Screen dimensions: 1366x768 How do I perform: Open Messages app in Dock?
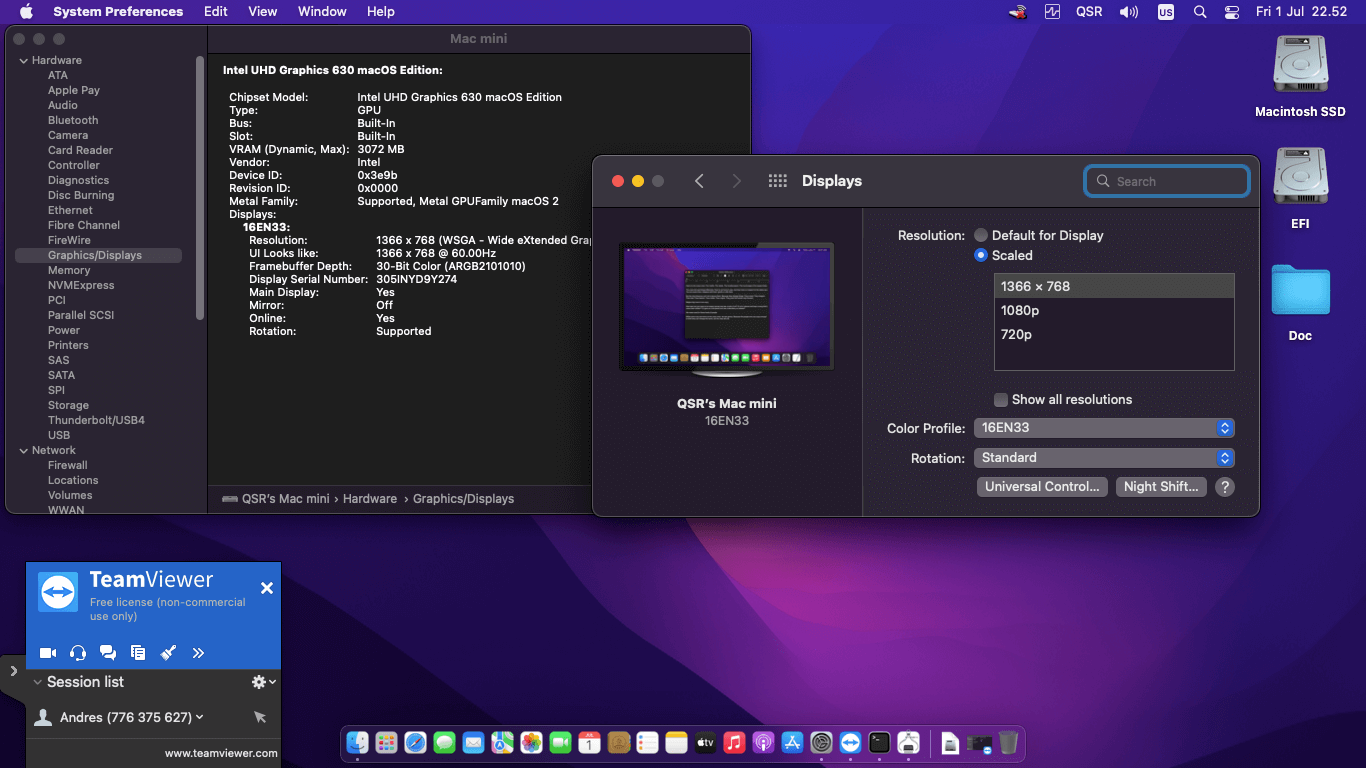click(x=445, y=743)
